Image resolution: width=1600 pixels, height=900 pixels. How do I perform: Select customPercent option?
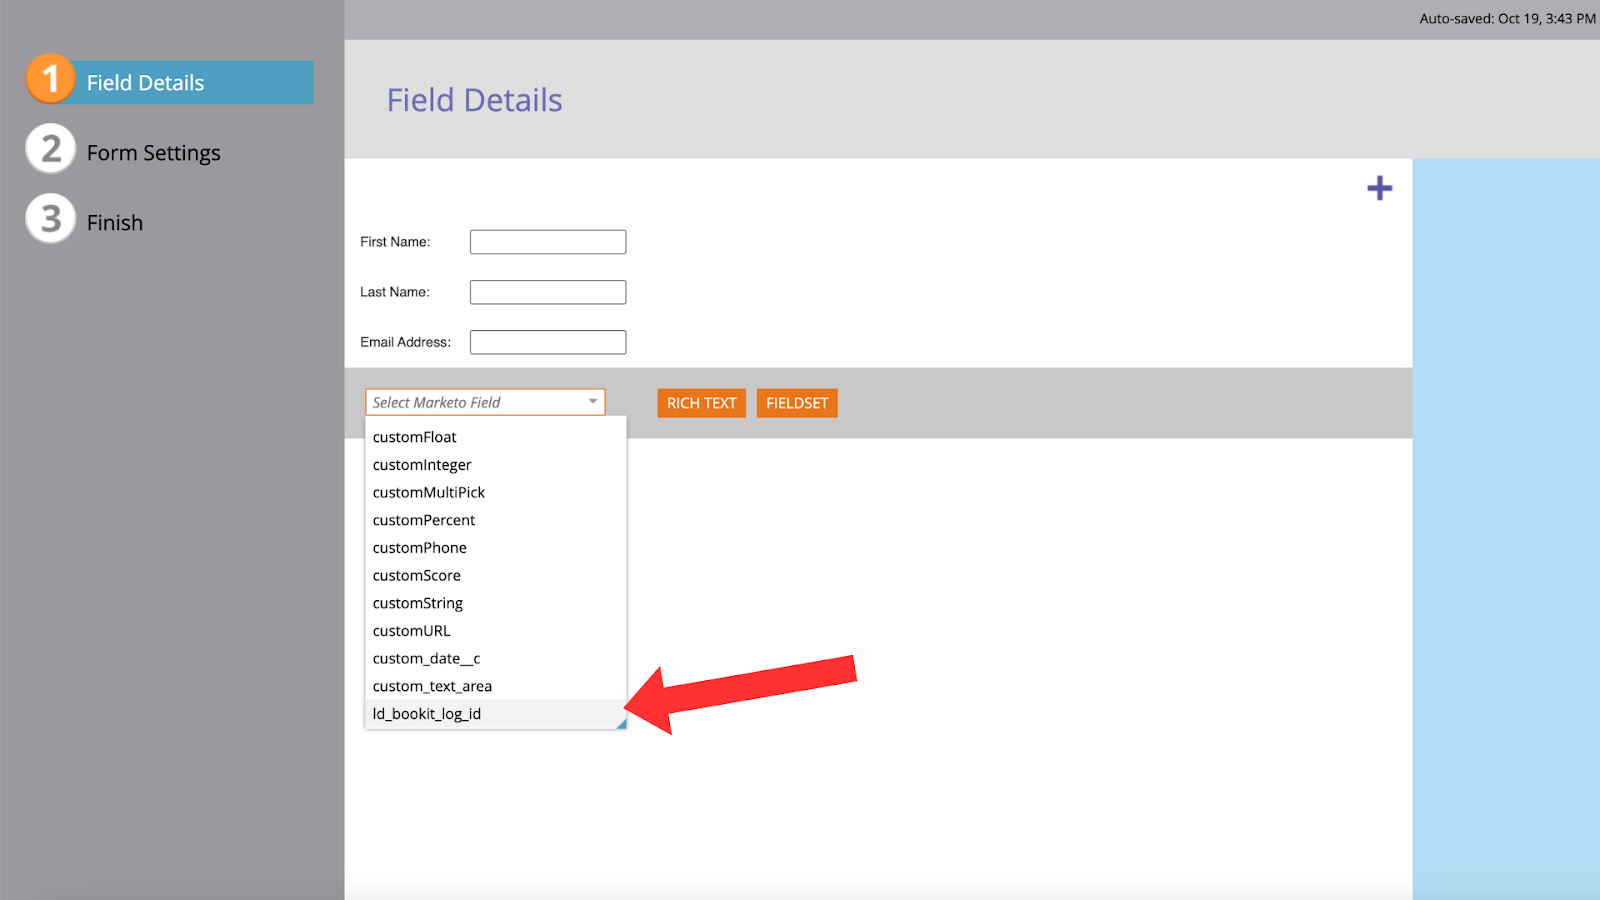[424, 520]
